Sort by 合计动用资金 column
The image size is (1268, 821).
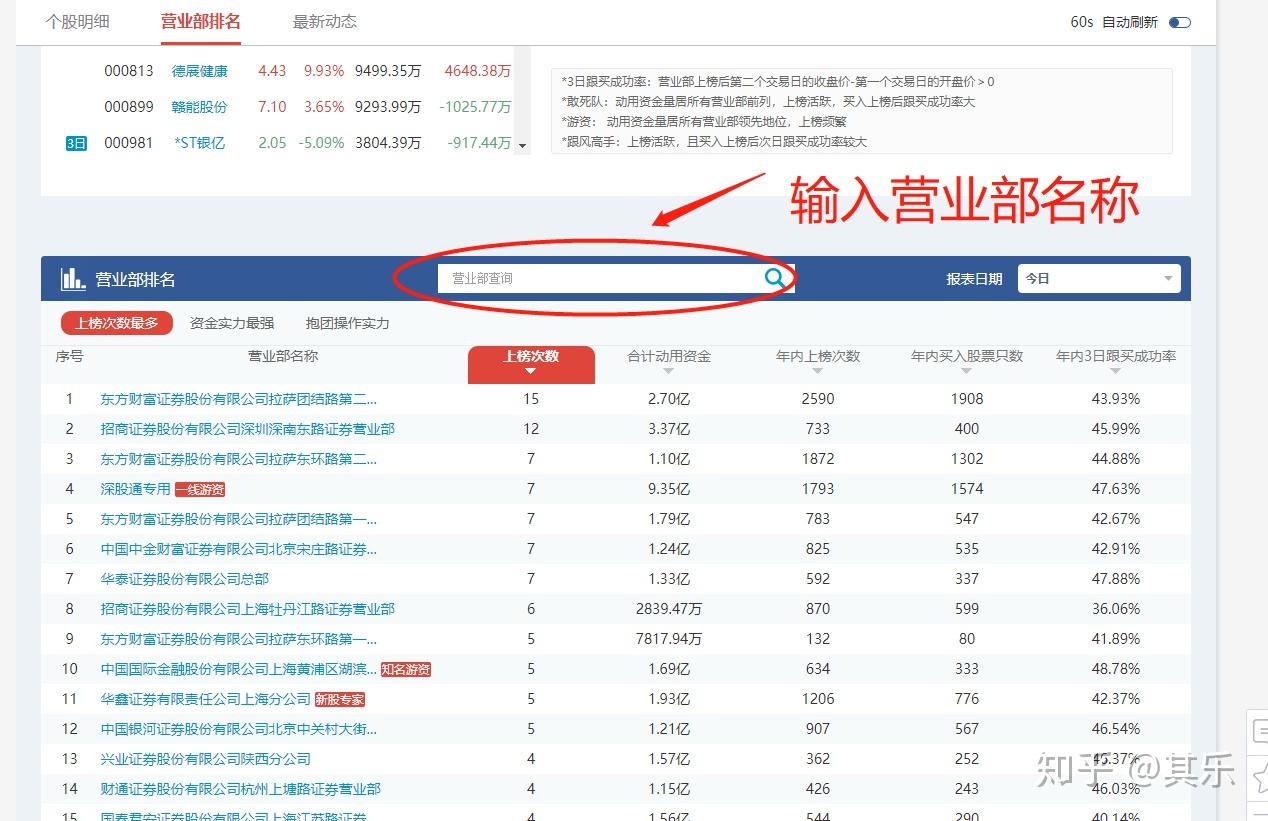669,362
